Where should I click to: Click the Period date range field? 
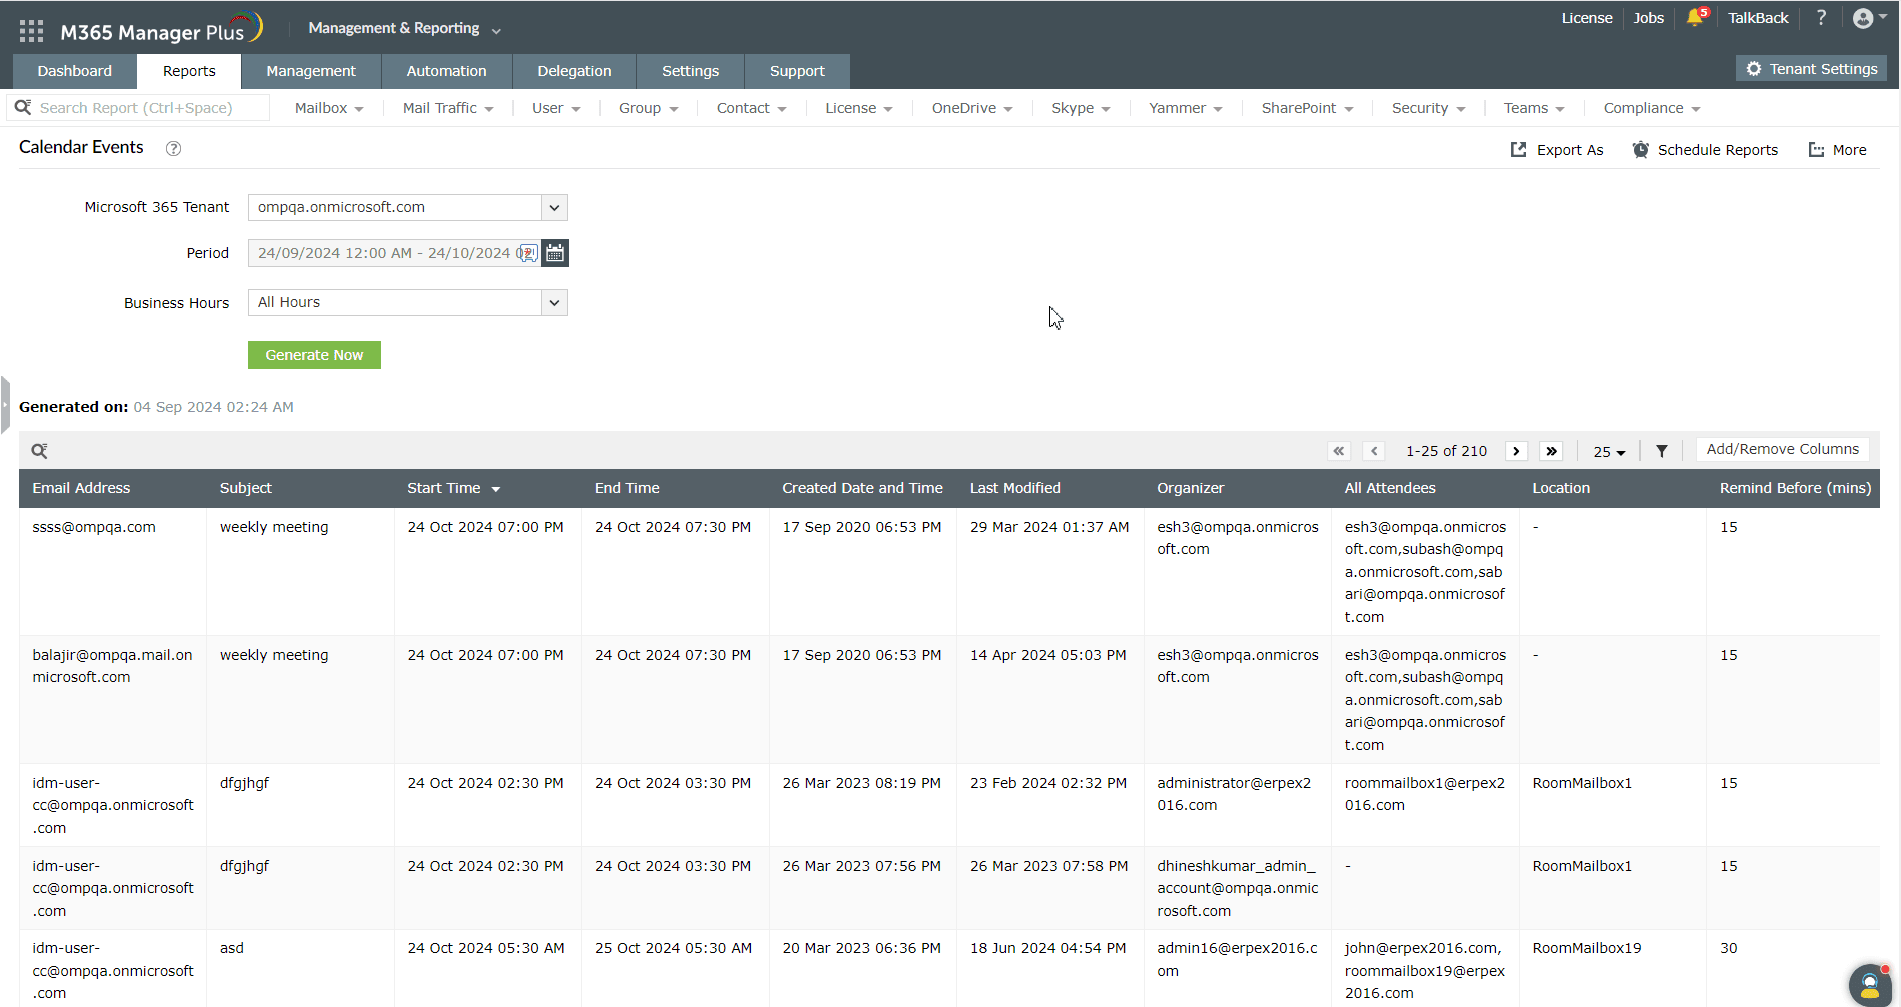click(394, 253)
